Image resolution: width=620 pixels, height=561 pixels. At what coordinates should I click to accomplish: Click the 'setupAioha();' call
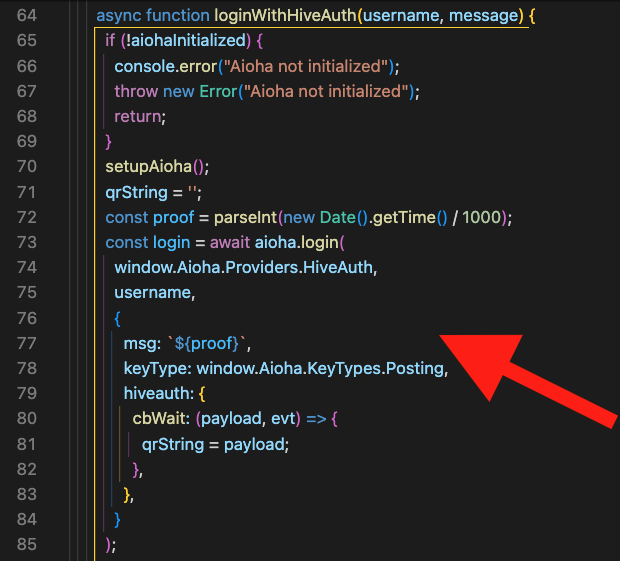pos(157,167)
